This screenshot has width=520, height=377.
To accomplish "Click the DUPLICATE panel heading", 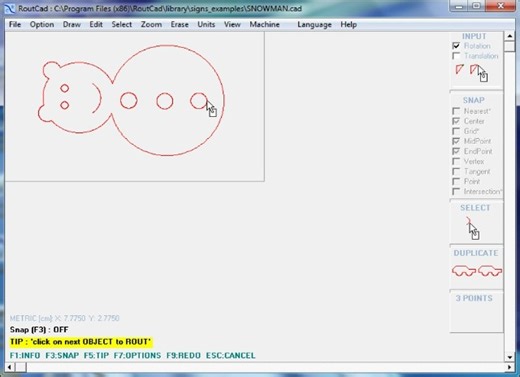I will pos(476,253).
